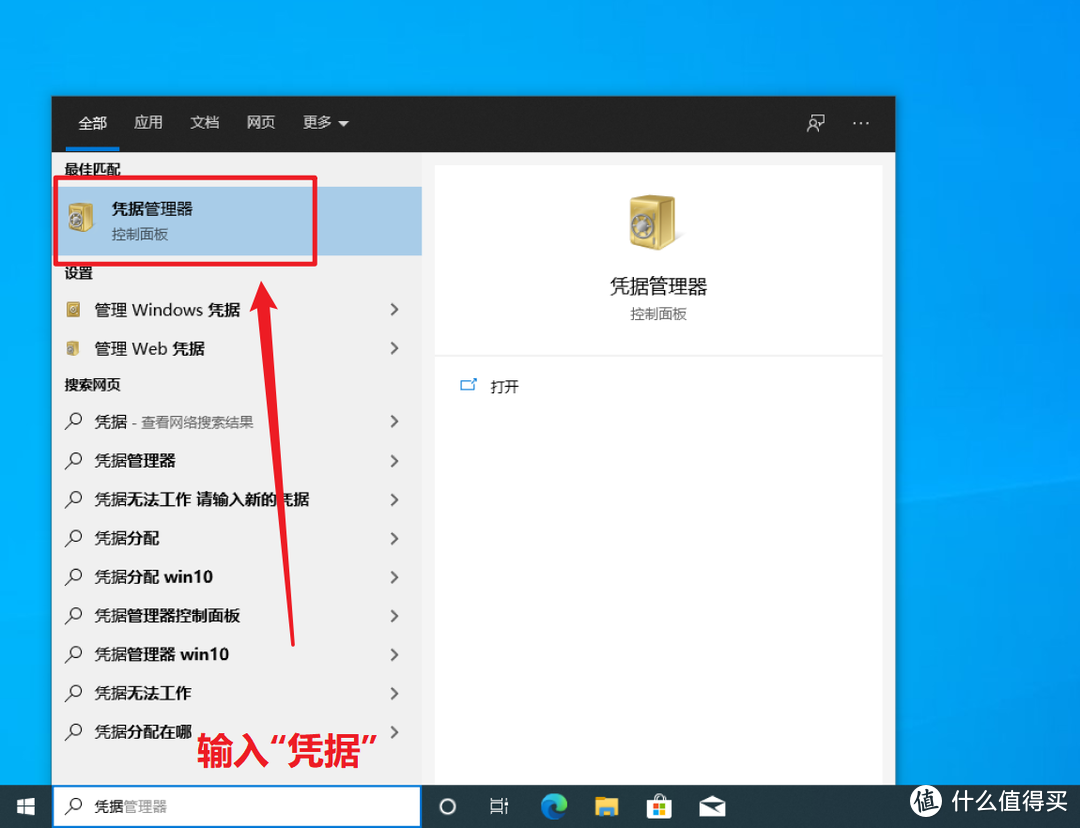
Task: Click the feedback person icon in search header
Action: pos(816,123)
